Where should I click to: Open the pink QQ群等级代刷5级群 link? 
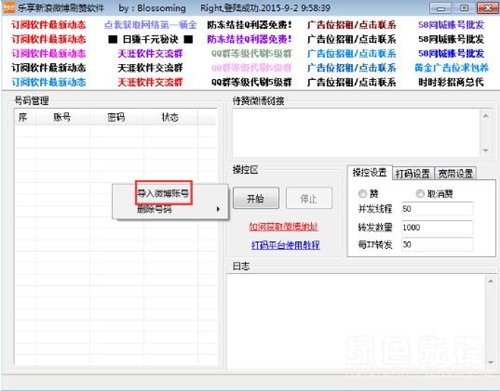(x=252, y=68)
